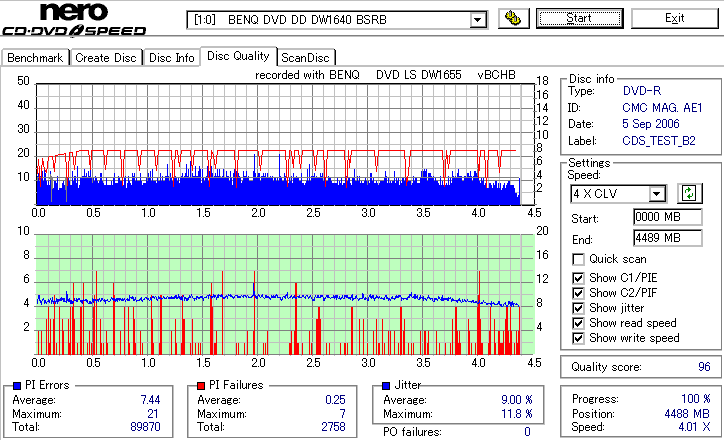Click Speed value 4.01 X

(694, 427)
